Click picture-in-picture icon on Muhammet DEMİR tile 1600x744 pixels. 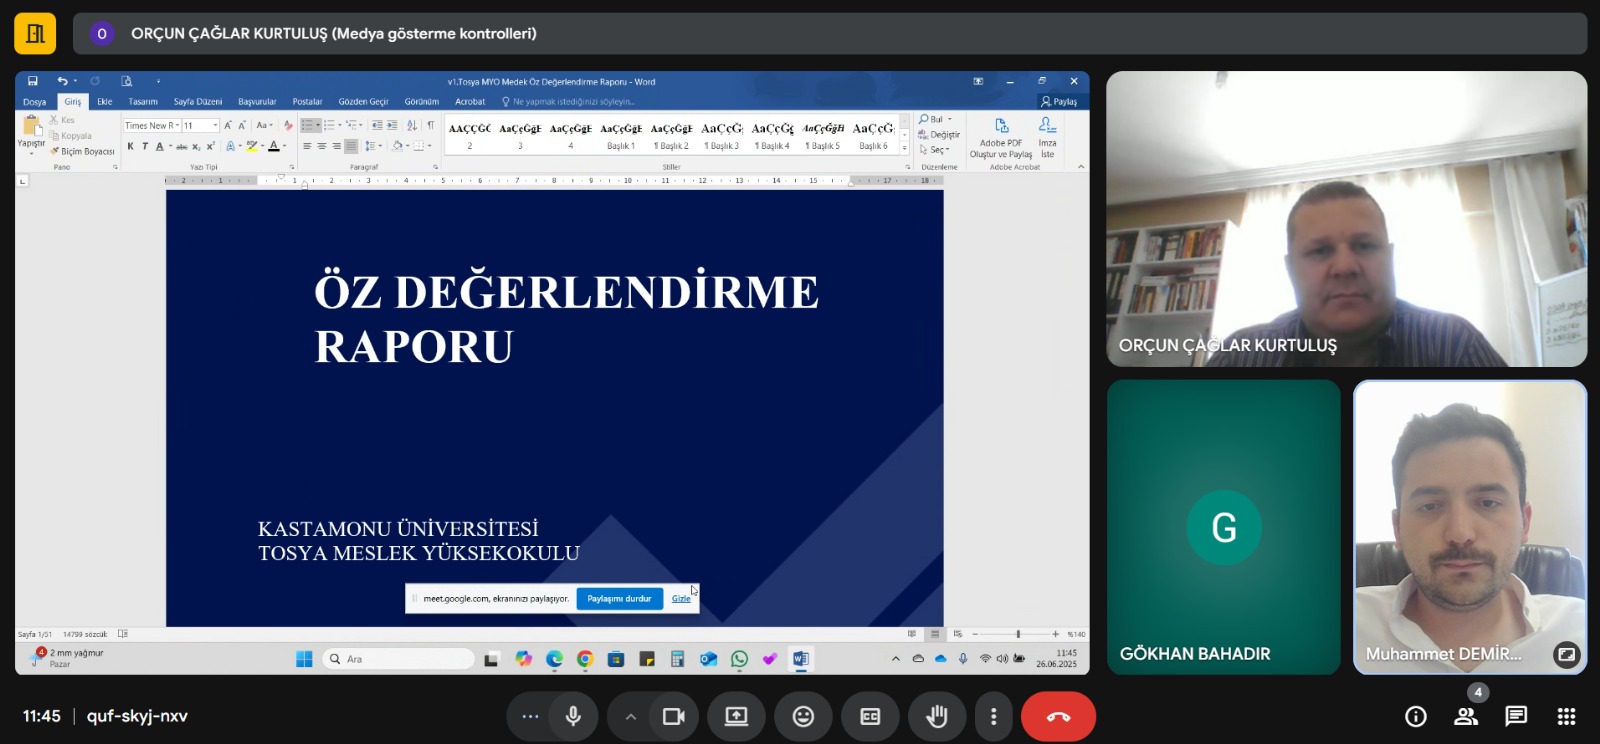(1566, 655)
